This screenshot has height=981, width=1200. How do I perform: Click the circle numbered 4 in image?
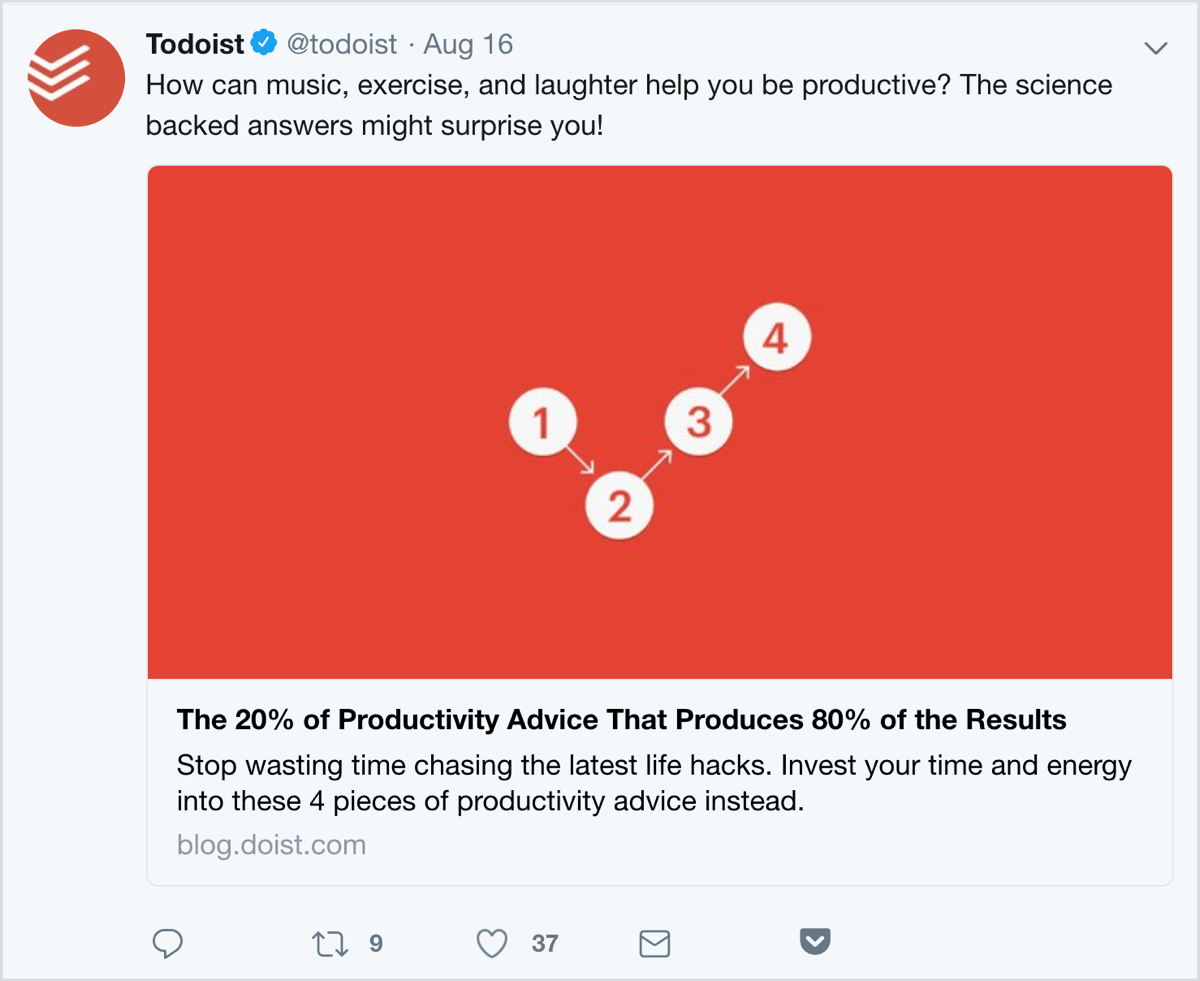click(776, 340)
